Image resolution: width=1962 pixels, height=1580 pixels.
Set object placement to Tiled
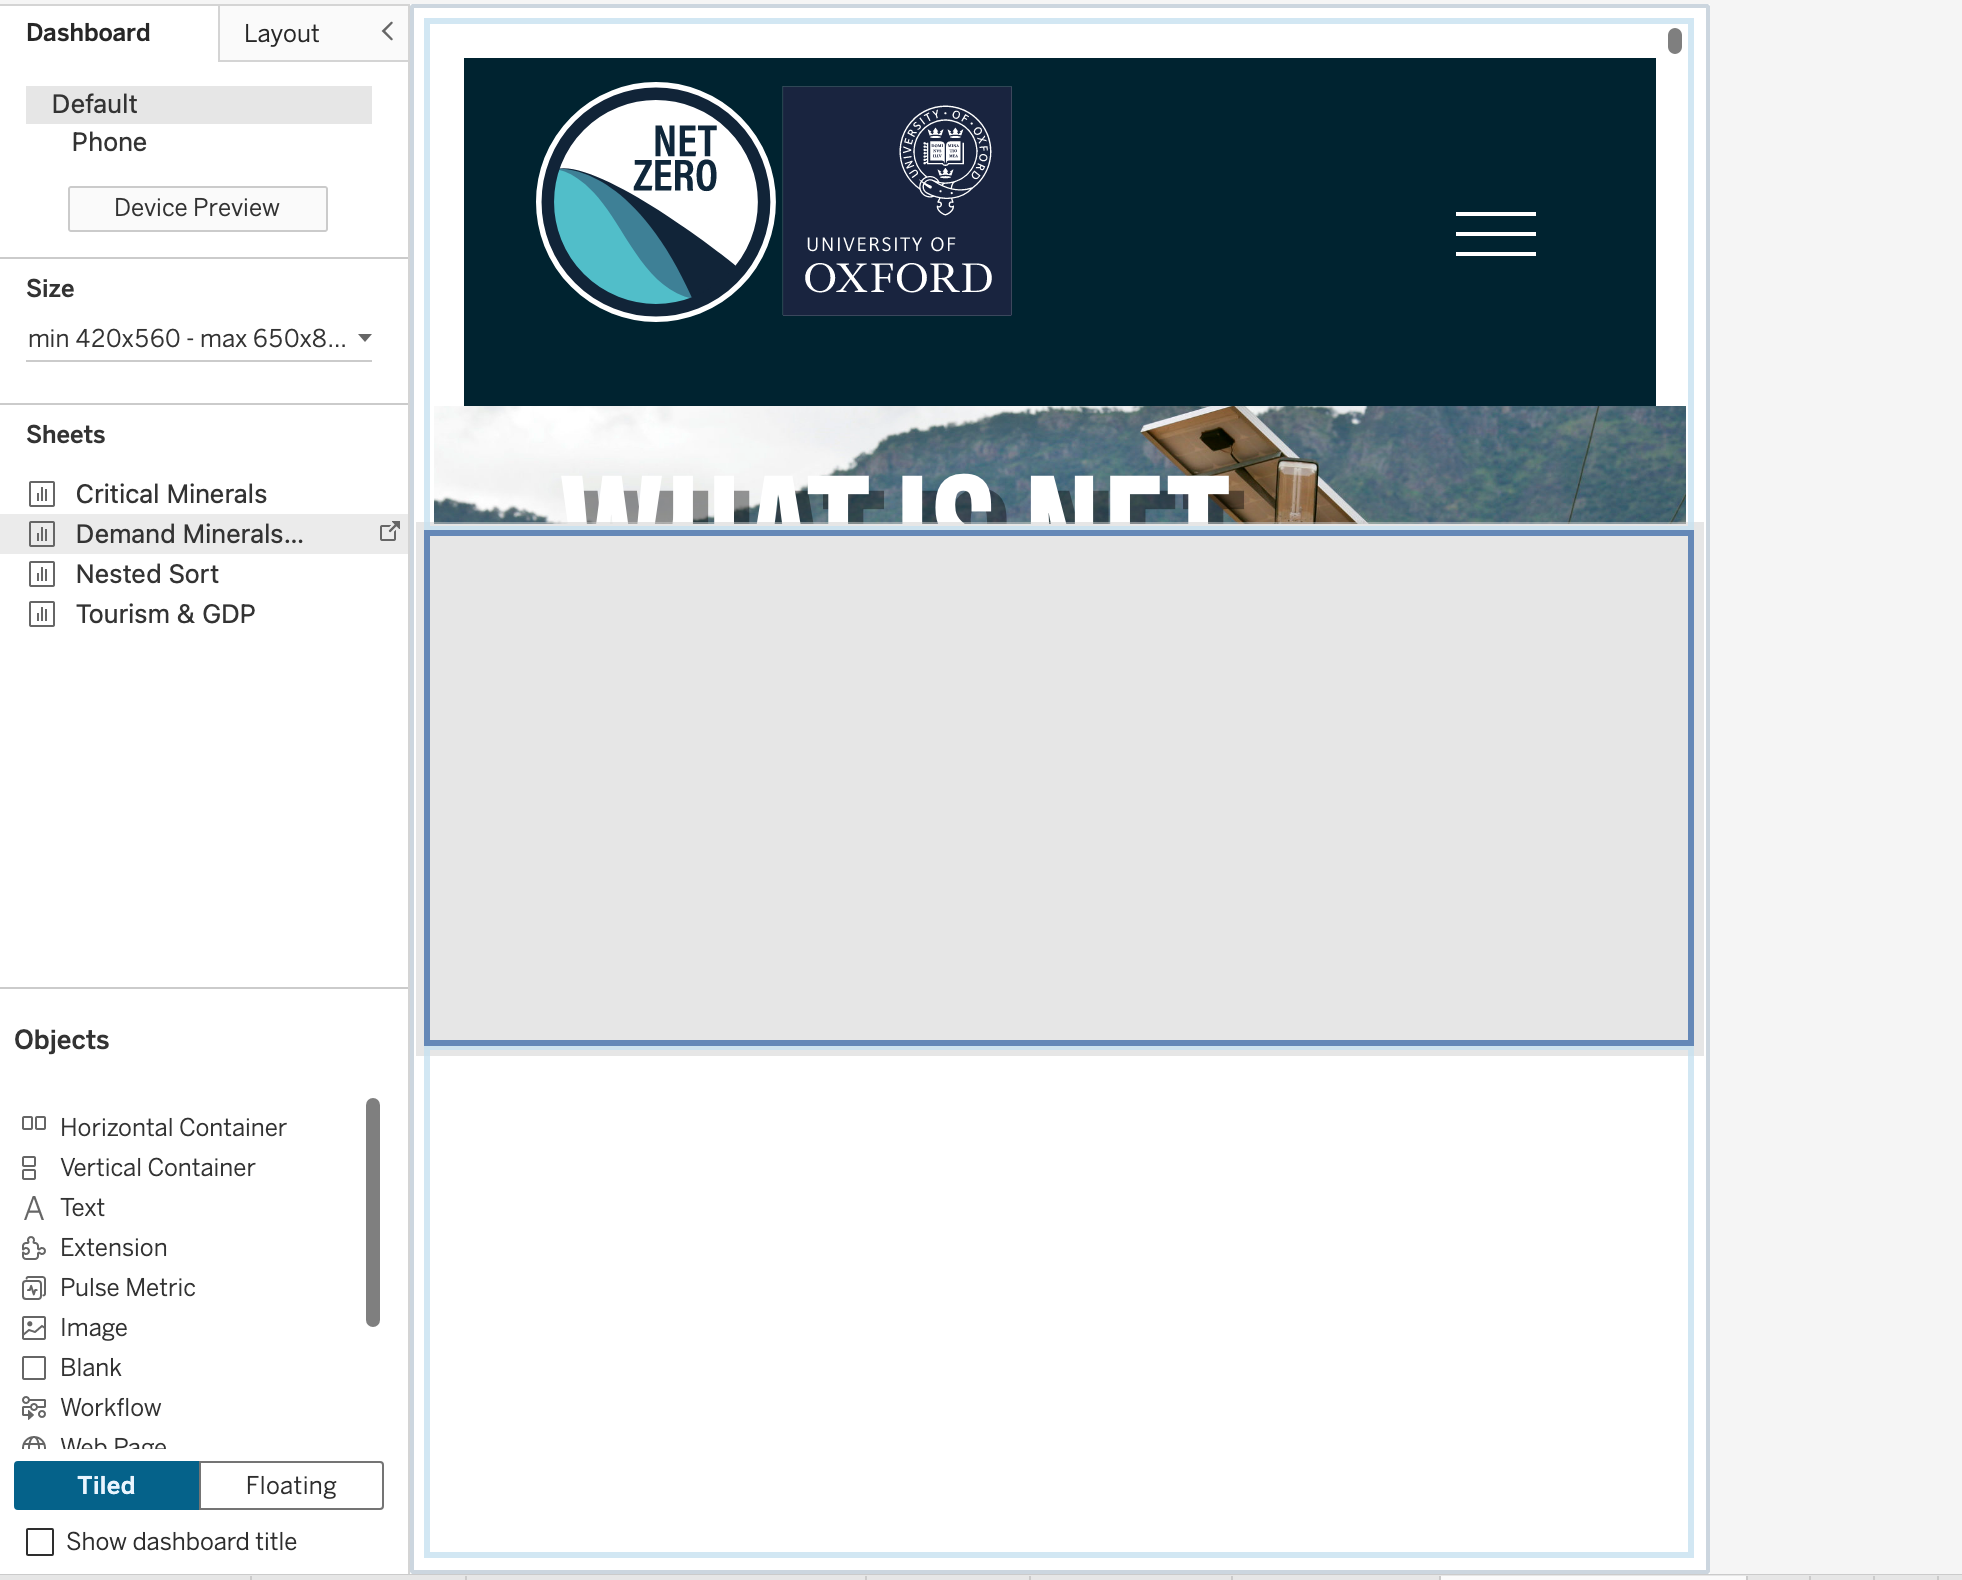click(x=107, y=1485)
